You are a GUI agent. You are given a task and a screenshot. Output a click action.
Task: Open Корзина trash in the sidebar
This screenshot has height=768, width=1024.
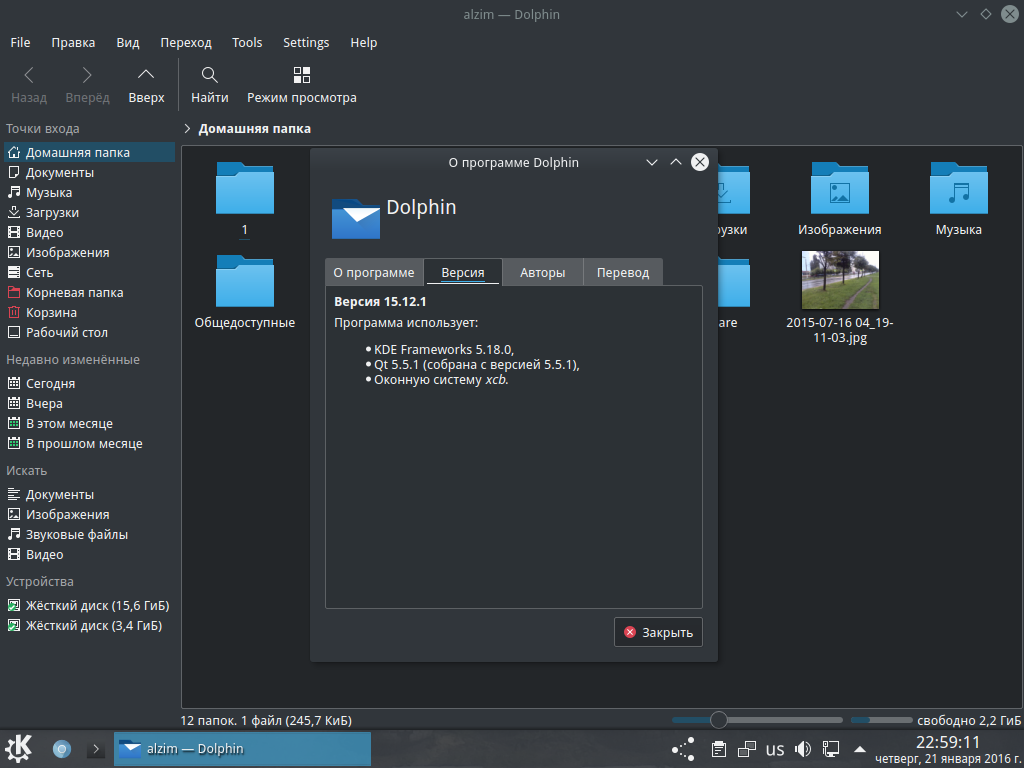tap(89, 313)
